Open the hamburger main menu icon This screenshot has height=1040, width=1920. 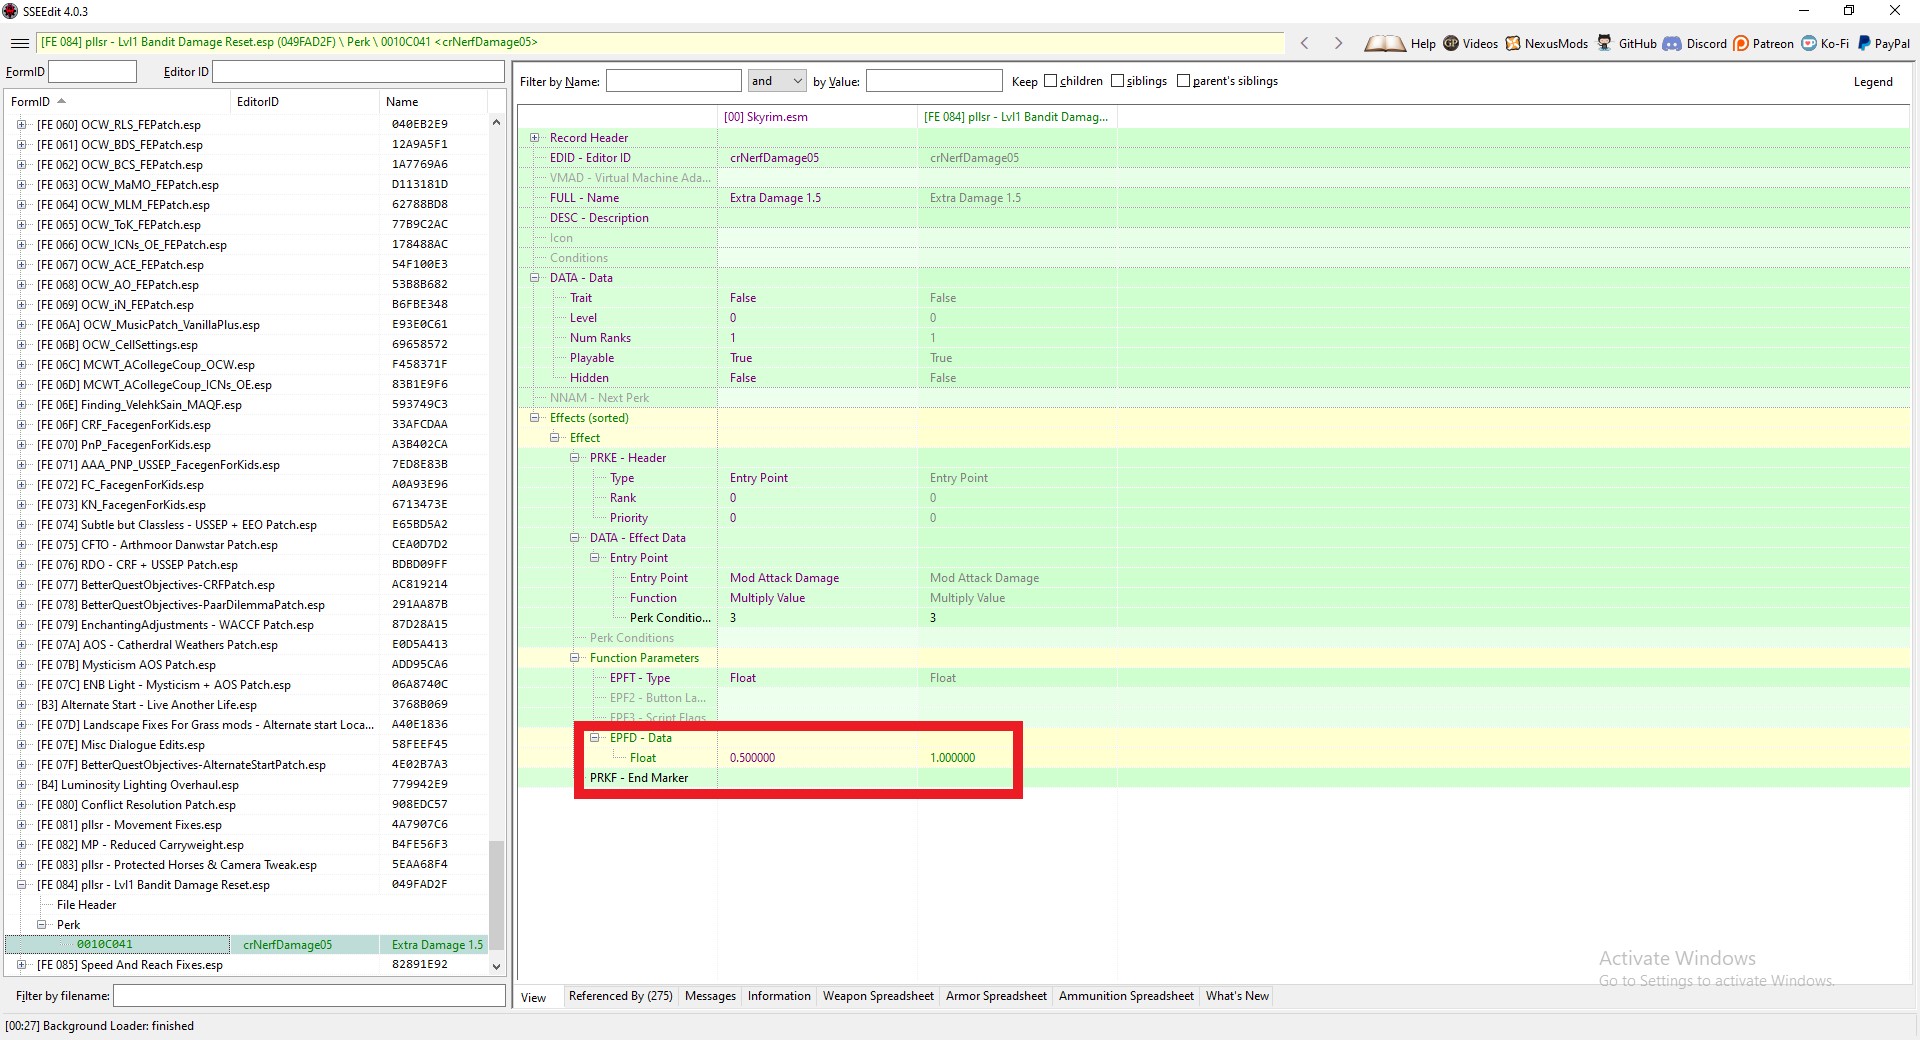coord(19,43)
